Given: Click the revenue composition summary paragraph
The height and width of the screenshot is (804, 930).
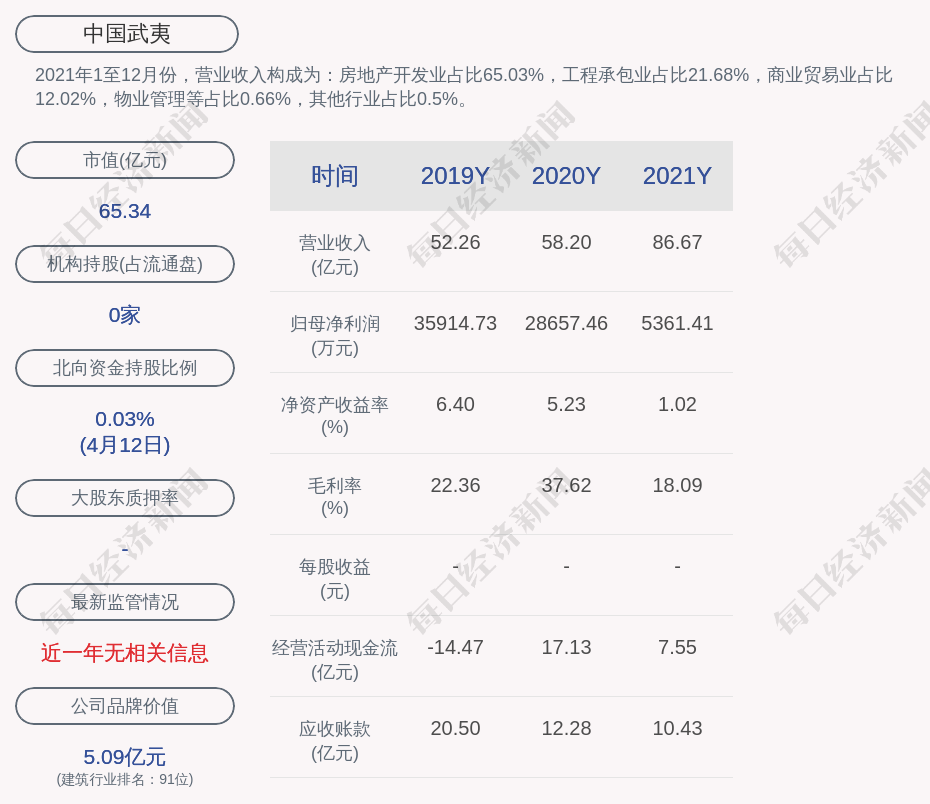Looking at the screenshot, I should coord(464,87).
